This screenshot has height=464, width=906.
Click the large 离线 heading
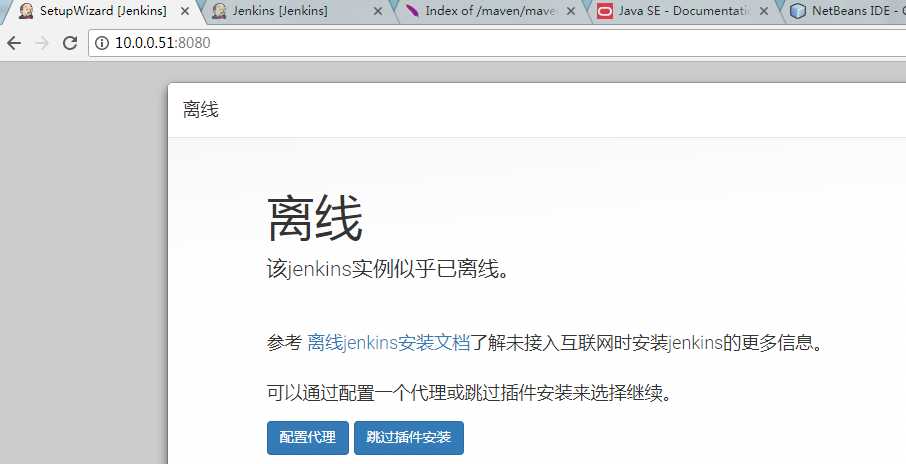pyautogui.click(x=315, y=218)
